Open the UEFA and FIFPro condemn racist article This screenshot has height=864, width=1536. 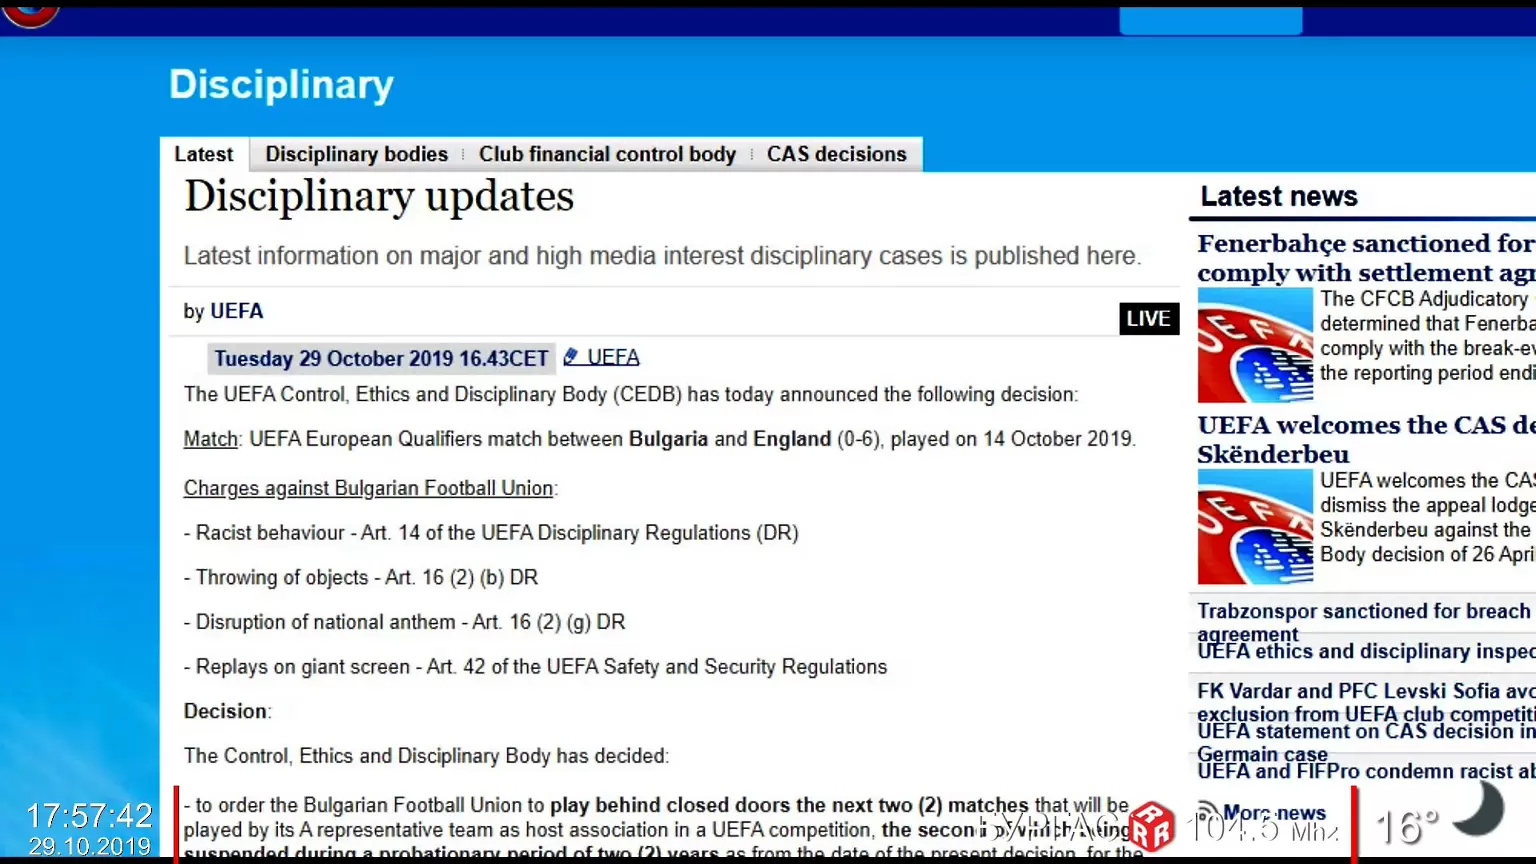tap(1366, 771)
